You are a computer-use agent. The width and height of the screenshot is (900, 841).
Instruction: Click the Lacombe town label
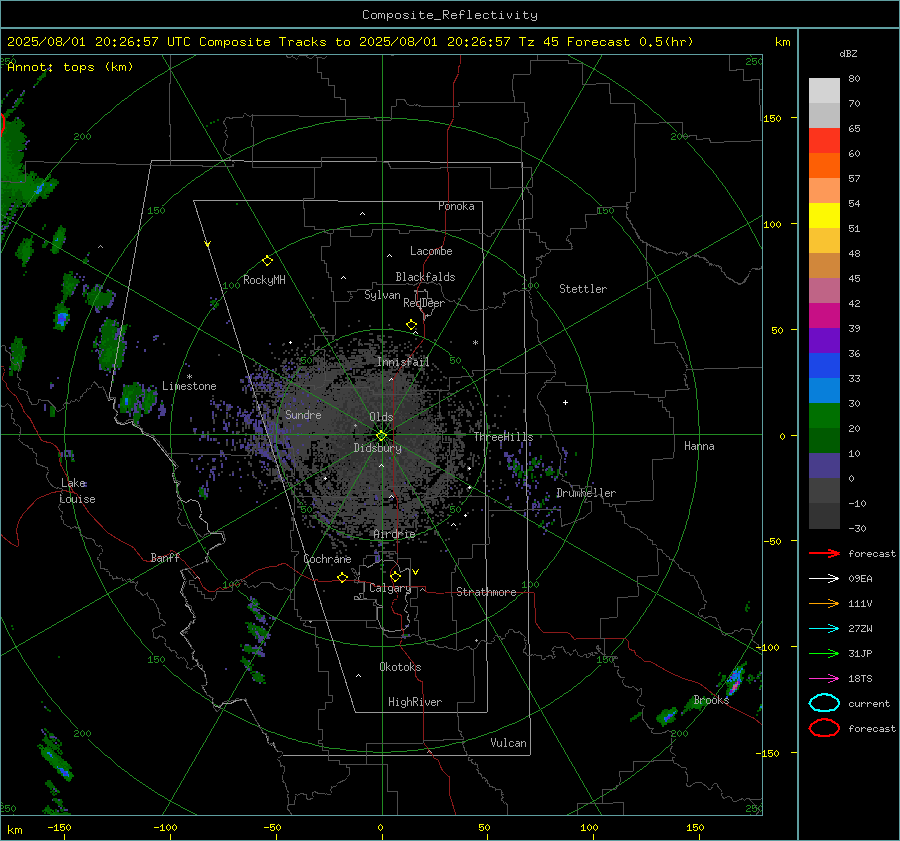431,251
